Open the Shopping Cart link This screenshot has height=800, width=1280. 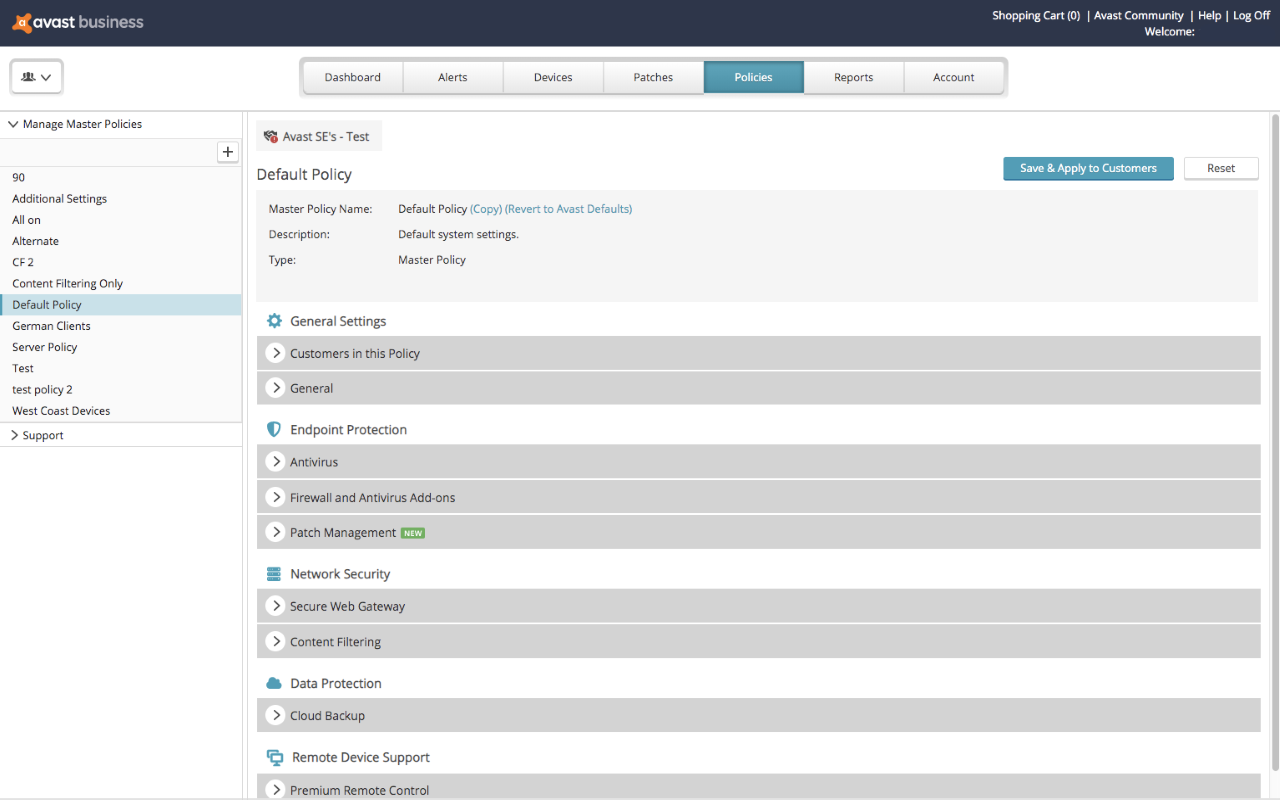pos(1036,15)
